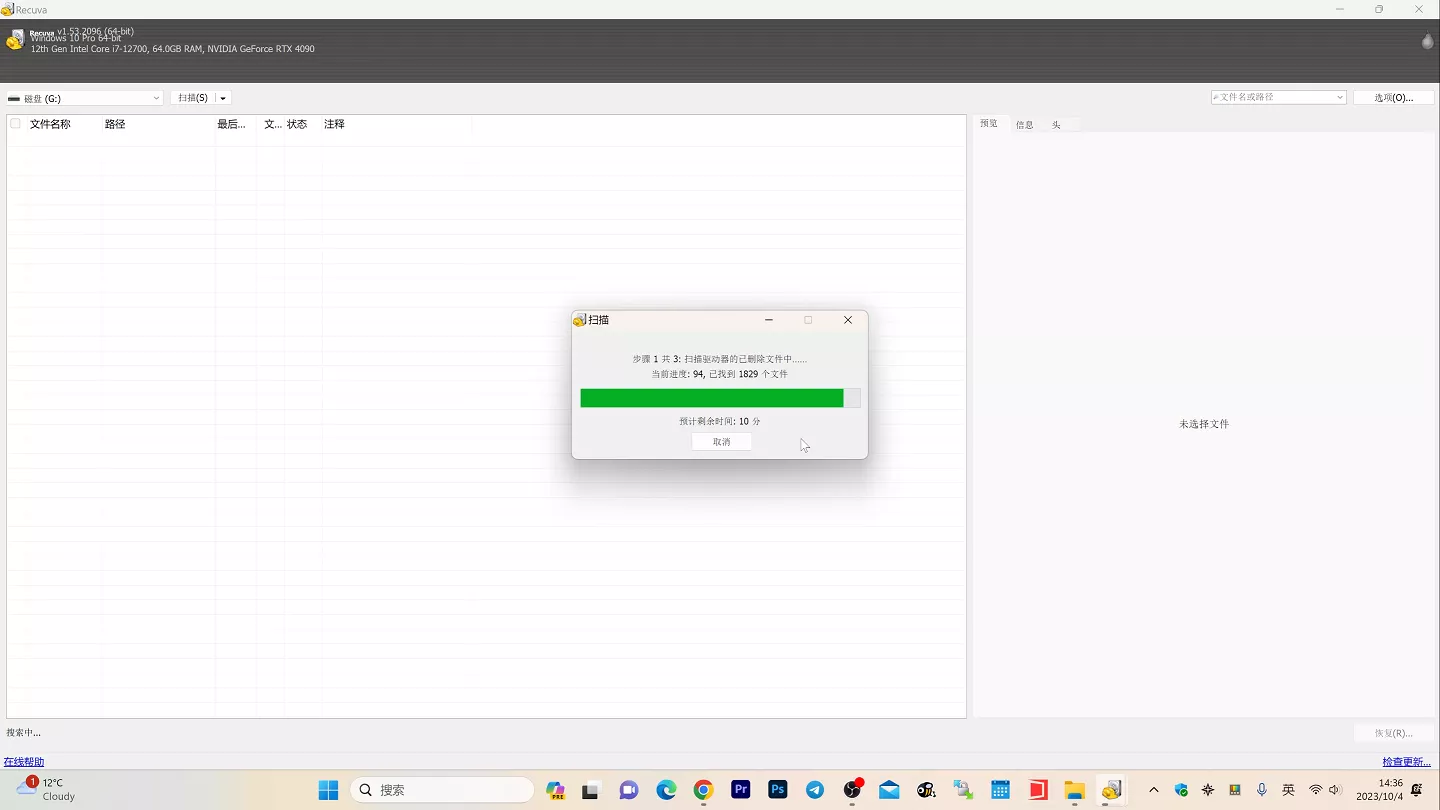Cancel the scan with the 取消 button

pos(721,442)
